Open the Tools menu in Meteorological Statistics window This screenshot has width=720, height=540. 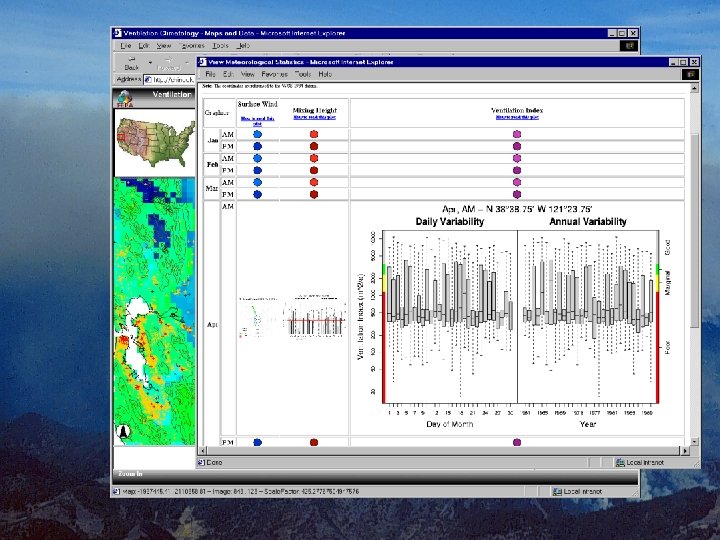(x=301, y=74)
